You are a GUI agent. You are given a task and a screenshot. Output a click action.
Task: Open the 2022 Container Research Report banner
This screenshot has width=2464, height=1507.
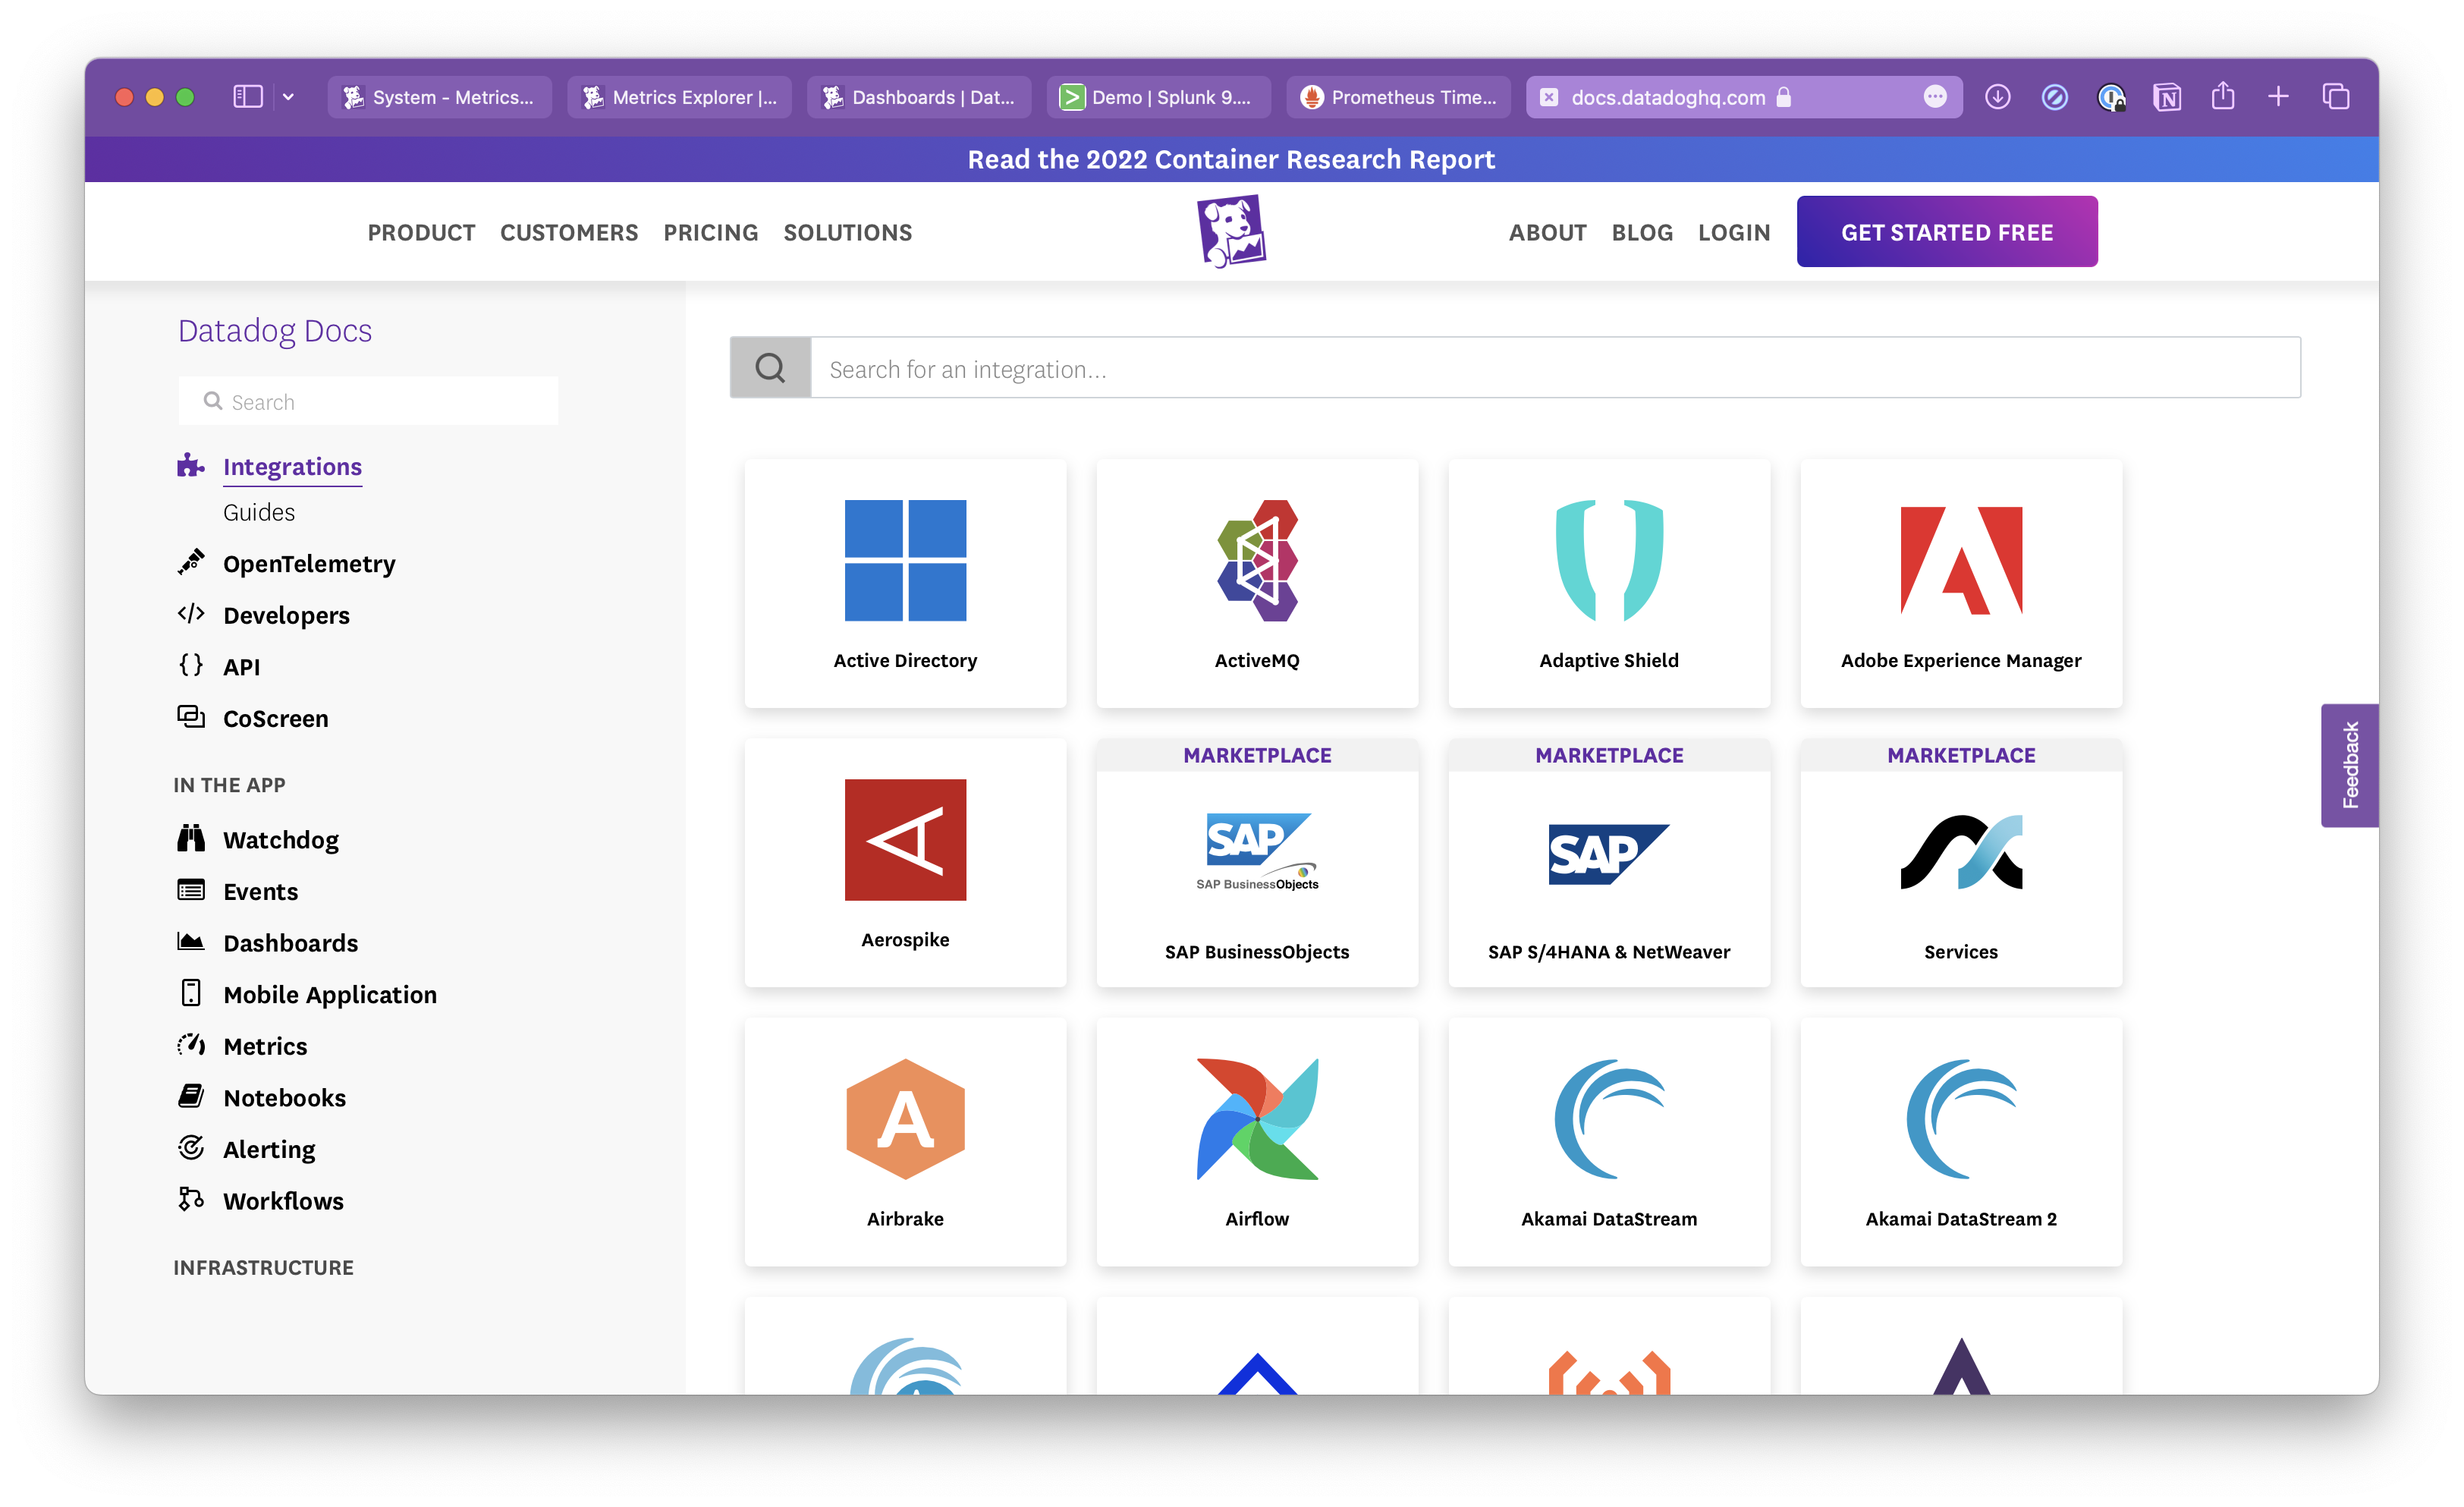click(1231, 160)
